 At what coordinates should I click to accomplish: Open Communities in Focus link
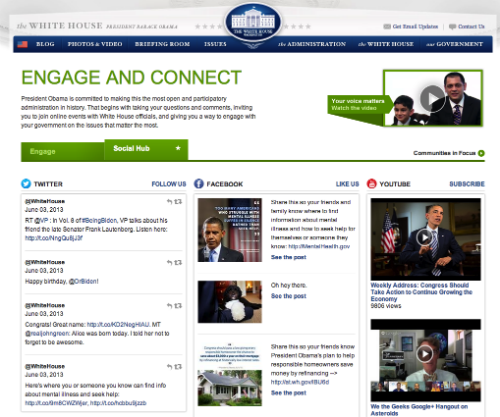(x=444, y=153)
